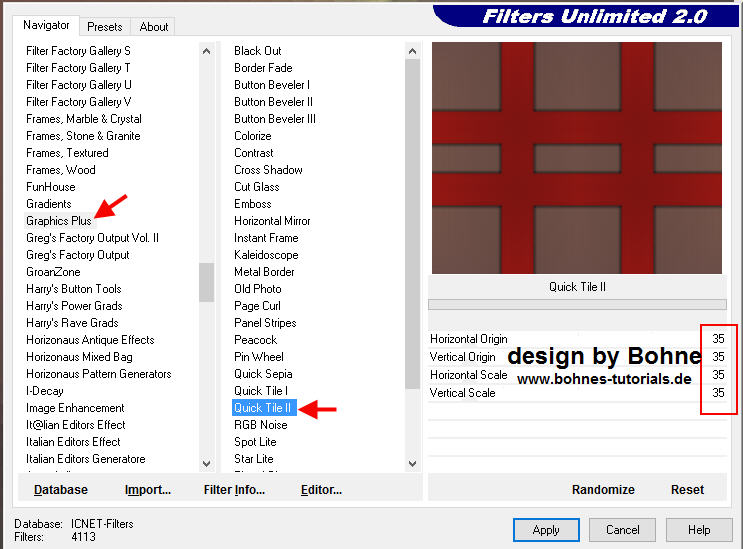Viewport: 743px width, 549px height.
Task: Choose Filter Factory Gallery T
Action: (78, 68)
